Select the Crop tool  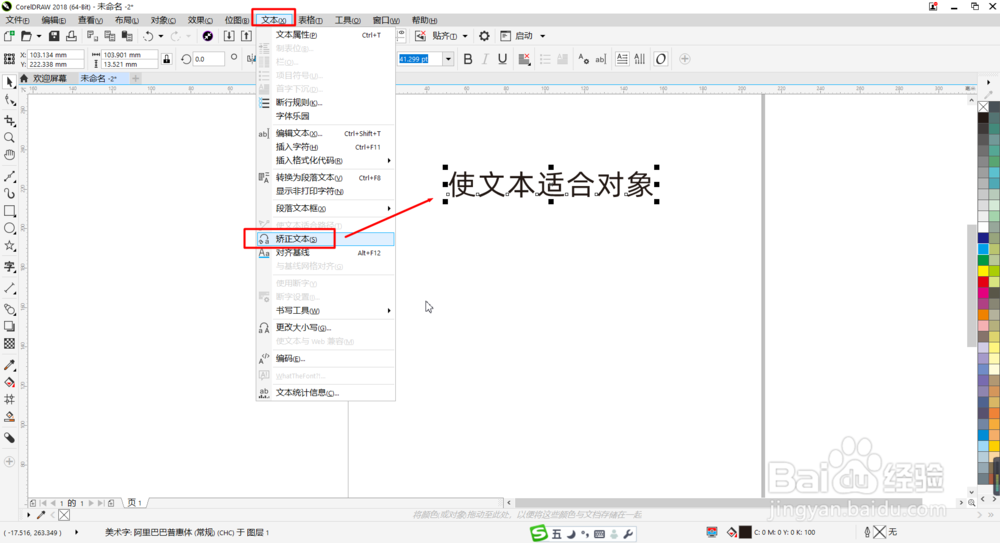[10, 121]
